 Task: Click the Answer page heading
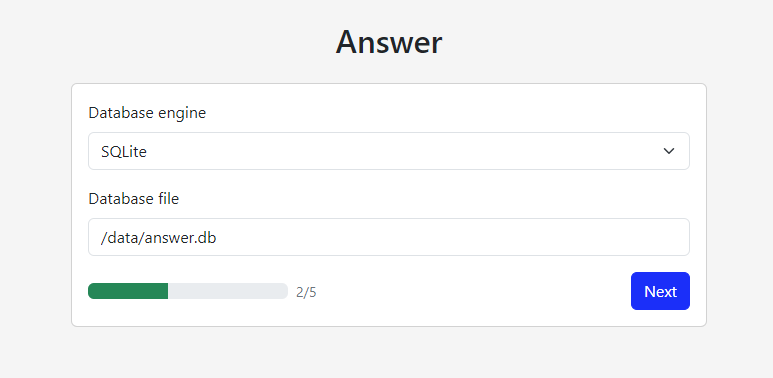point(389,42)
